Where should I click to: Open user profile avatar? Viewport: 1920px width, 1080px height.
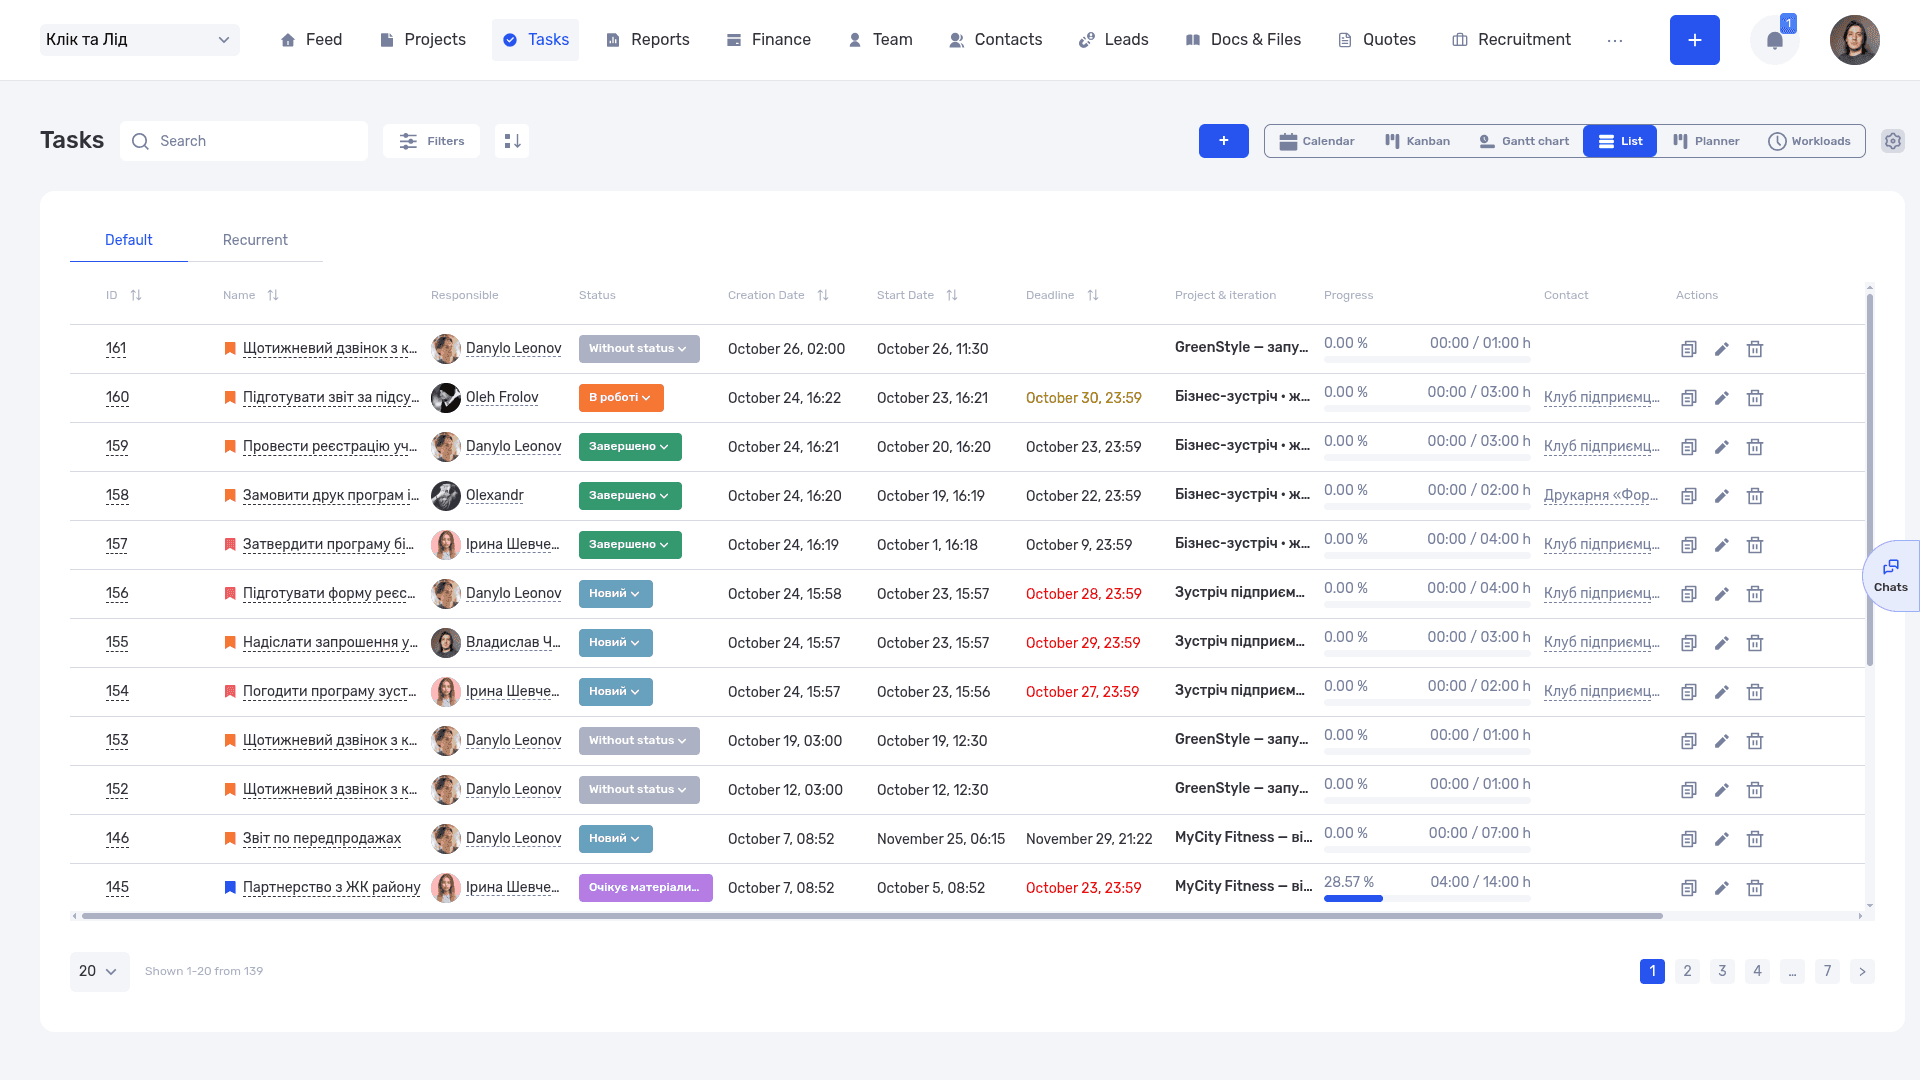1854,40
